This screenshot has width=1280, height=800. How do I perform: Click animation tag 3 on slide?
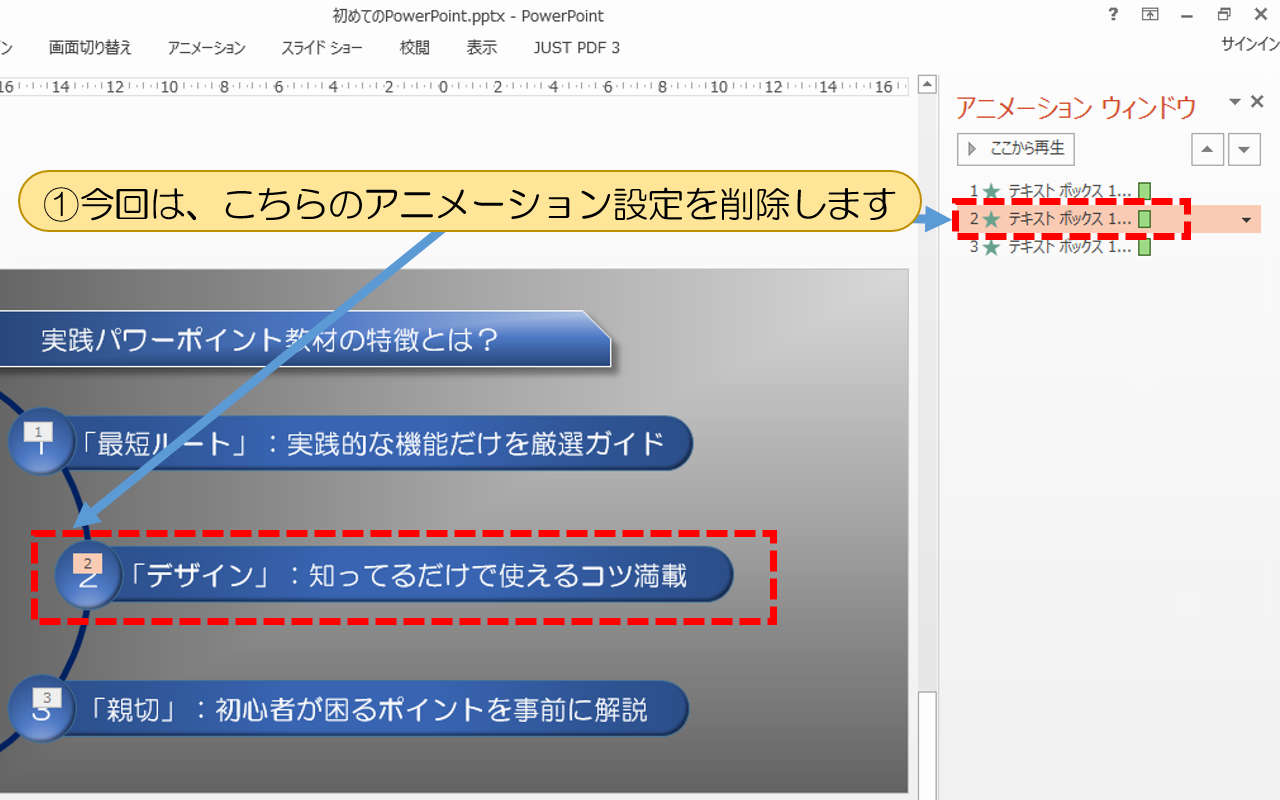click(46, 697)
